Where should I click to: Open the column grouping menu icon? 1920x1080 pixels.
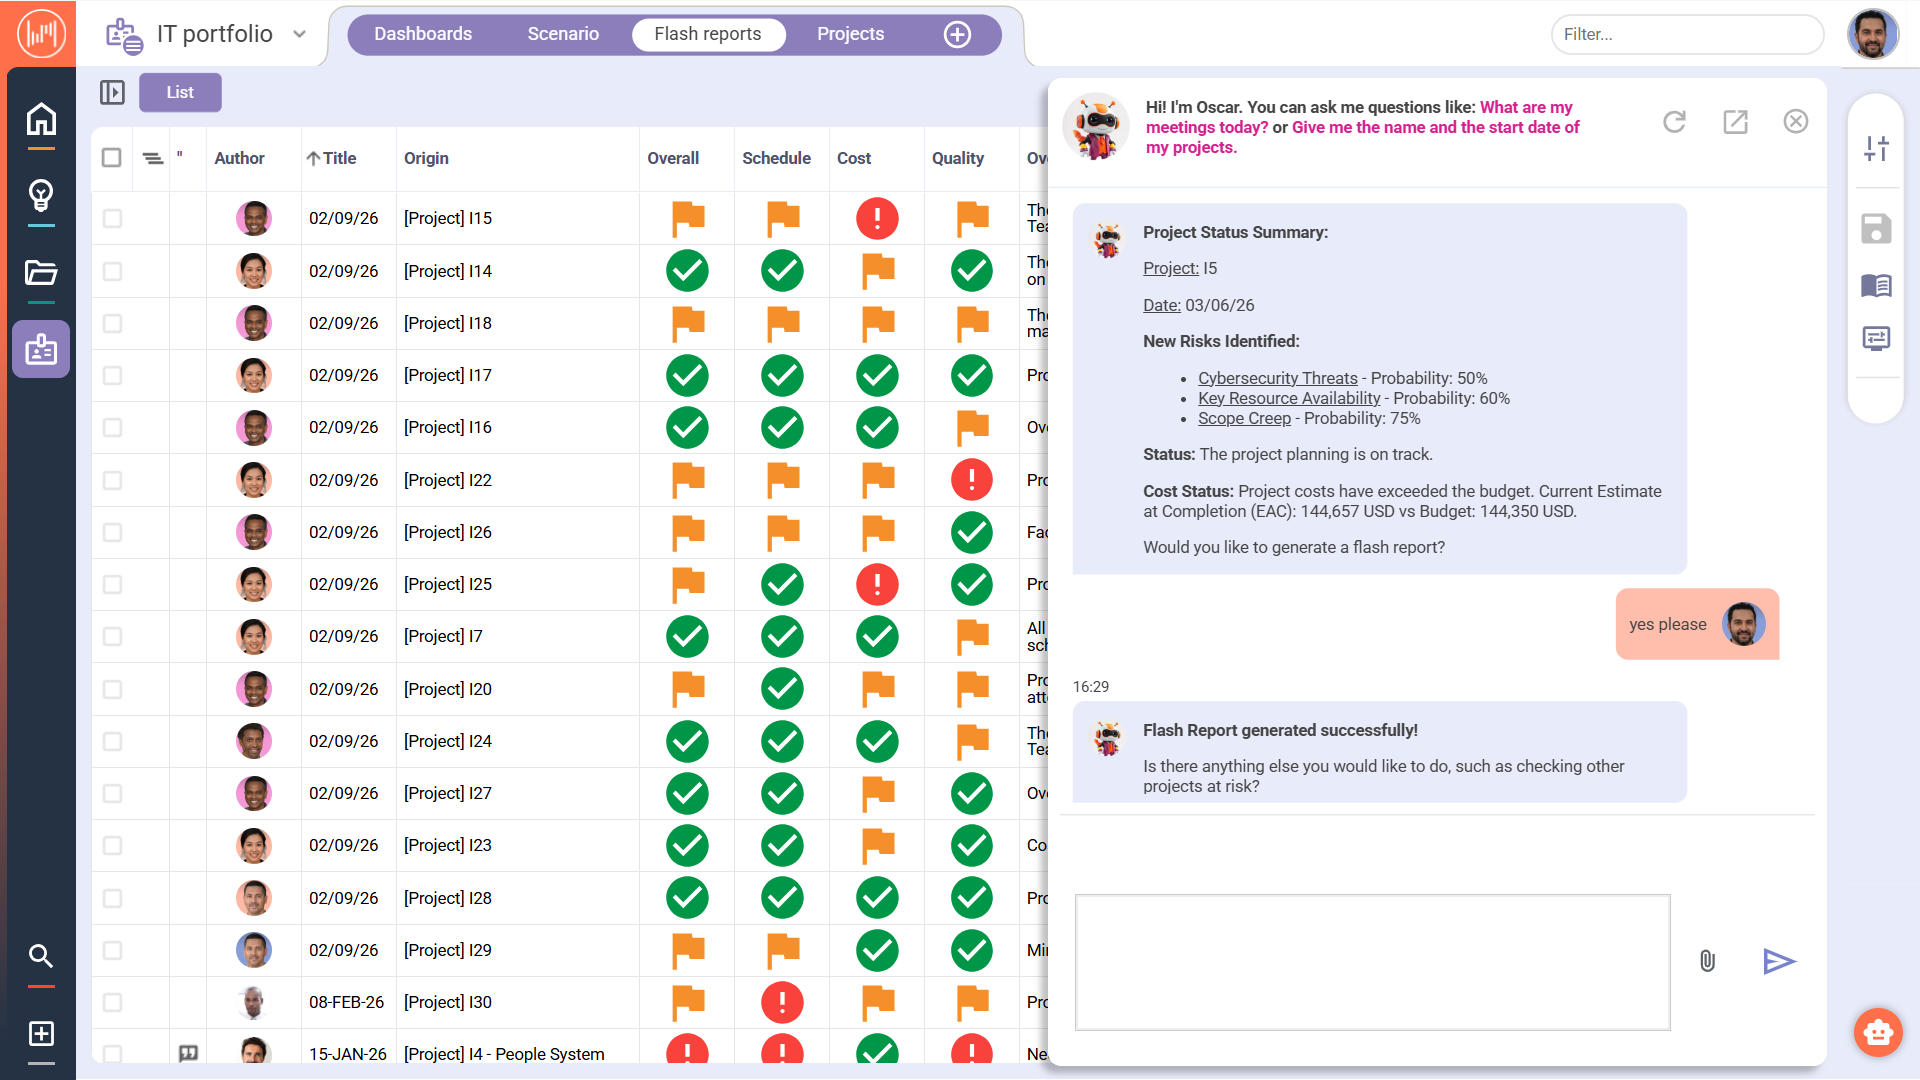pyautogui.click(x=152, y=158)
